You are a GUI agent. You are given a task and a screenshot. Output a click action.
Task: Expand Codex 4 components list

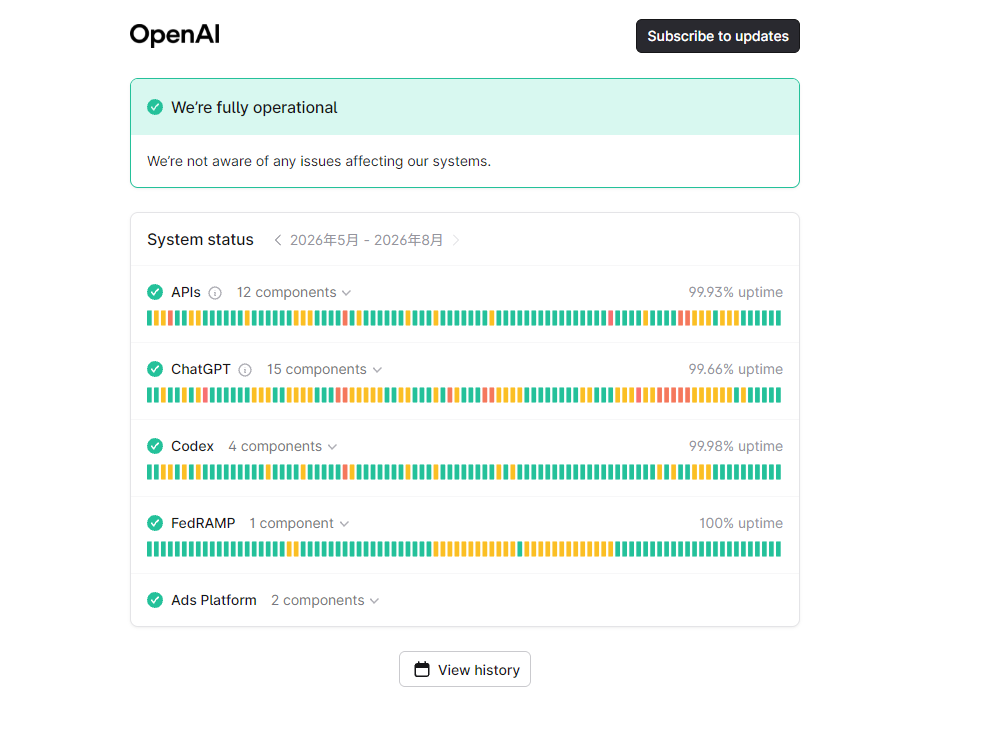click(x=282, y=446)
